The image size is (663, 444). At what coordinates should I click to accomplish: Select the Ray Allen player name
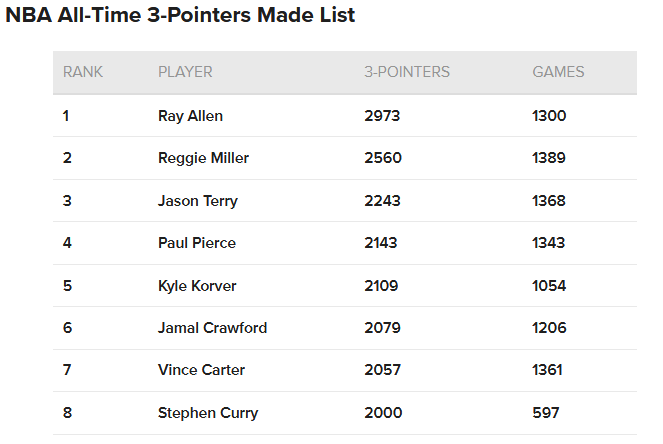tap(190, 116)
